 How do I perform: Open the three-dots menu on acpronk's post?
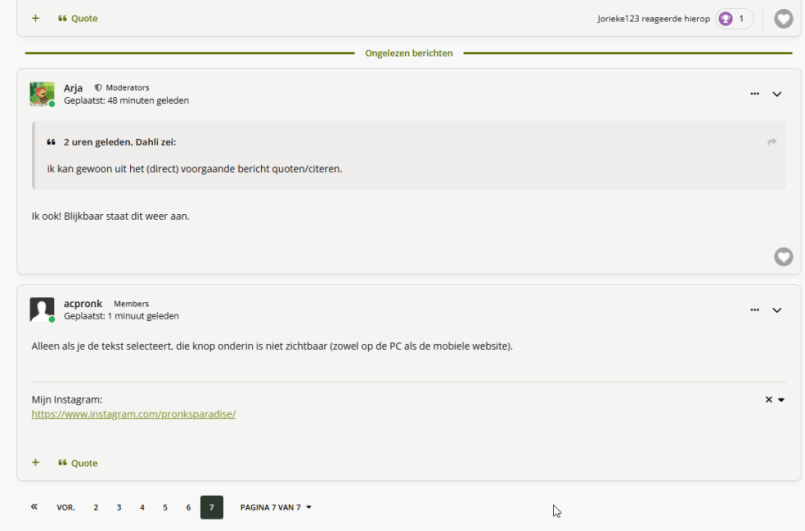pyautogui.click(x=754, y=310)
